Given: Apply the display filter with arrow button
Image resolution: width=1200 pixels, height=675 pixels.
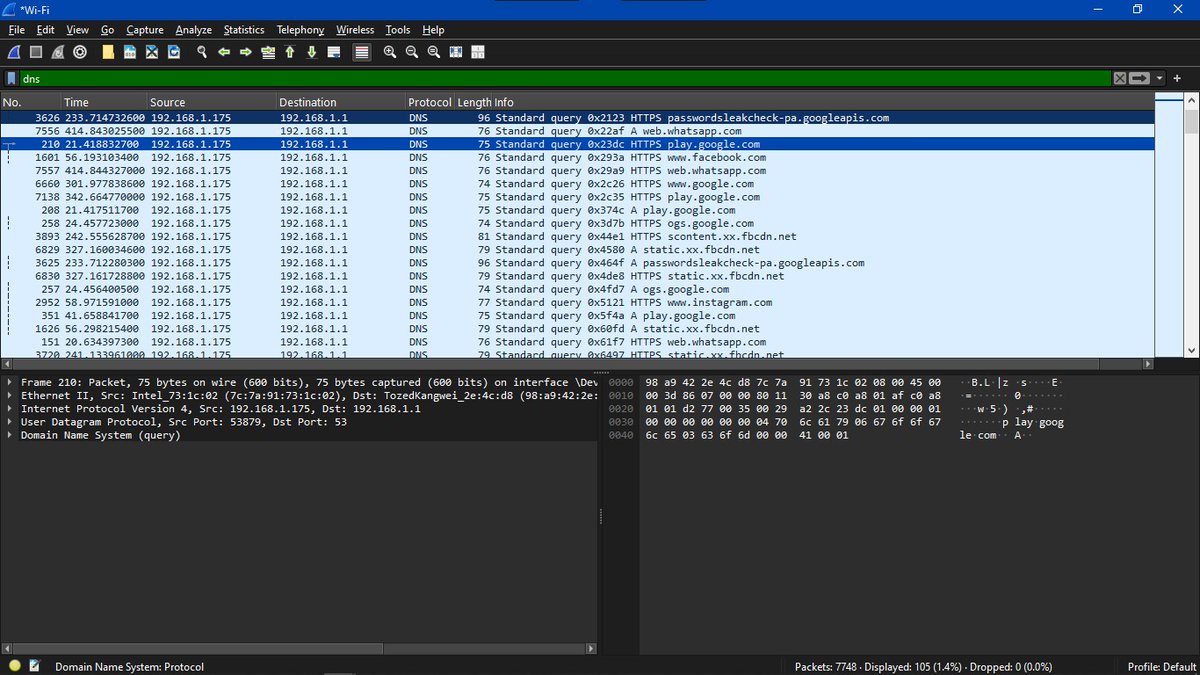Looking at the screenshot, I should pyautogui.click(x=1139, y=78).
